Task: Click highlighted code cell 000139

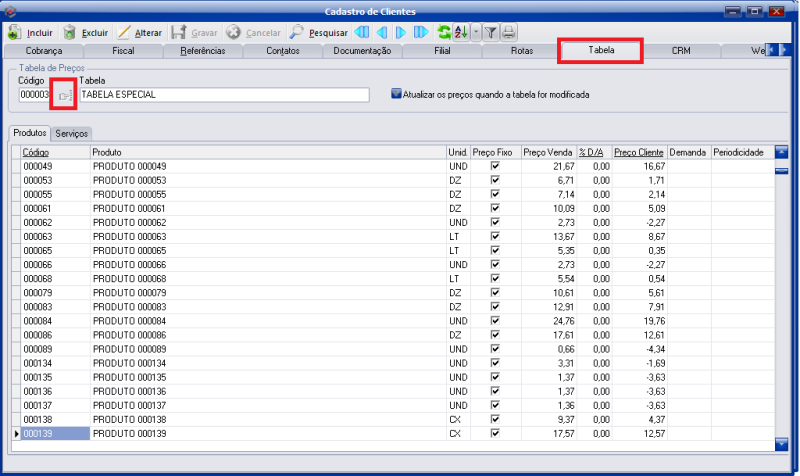Action: [x=55, y=434]
